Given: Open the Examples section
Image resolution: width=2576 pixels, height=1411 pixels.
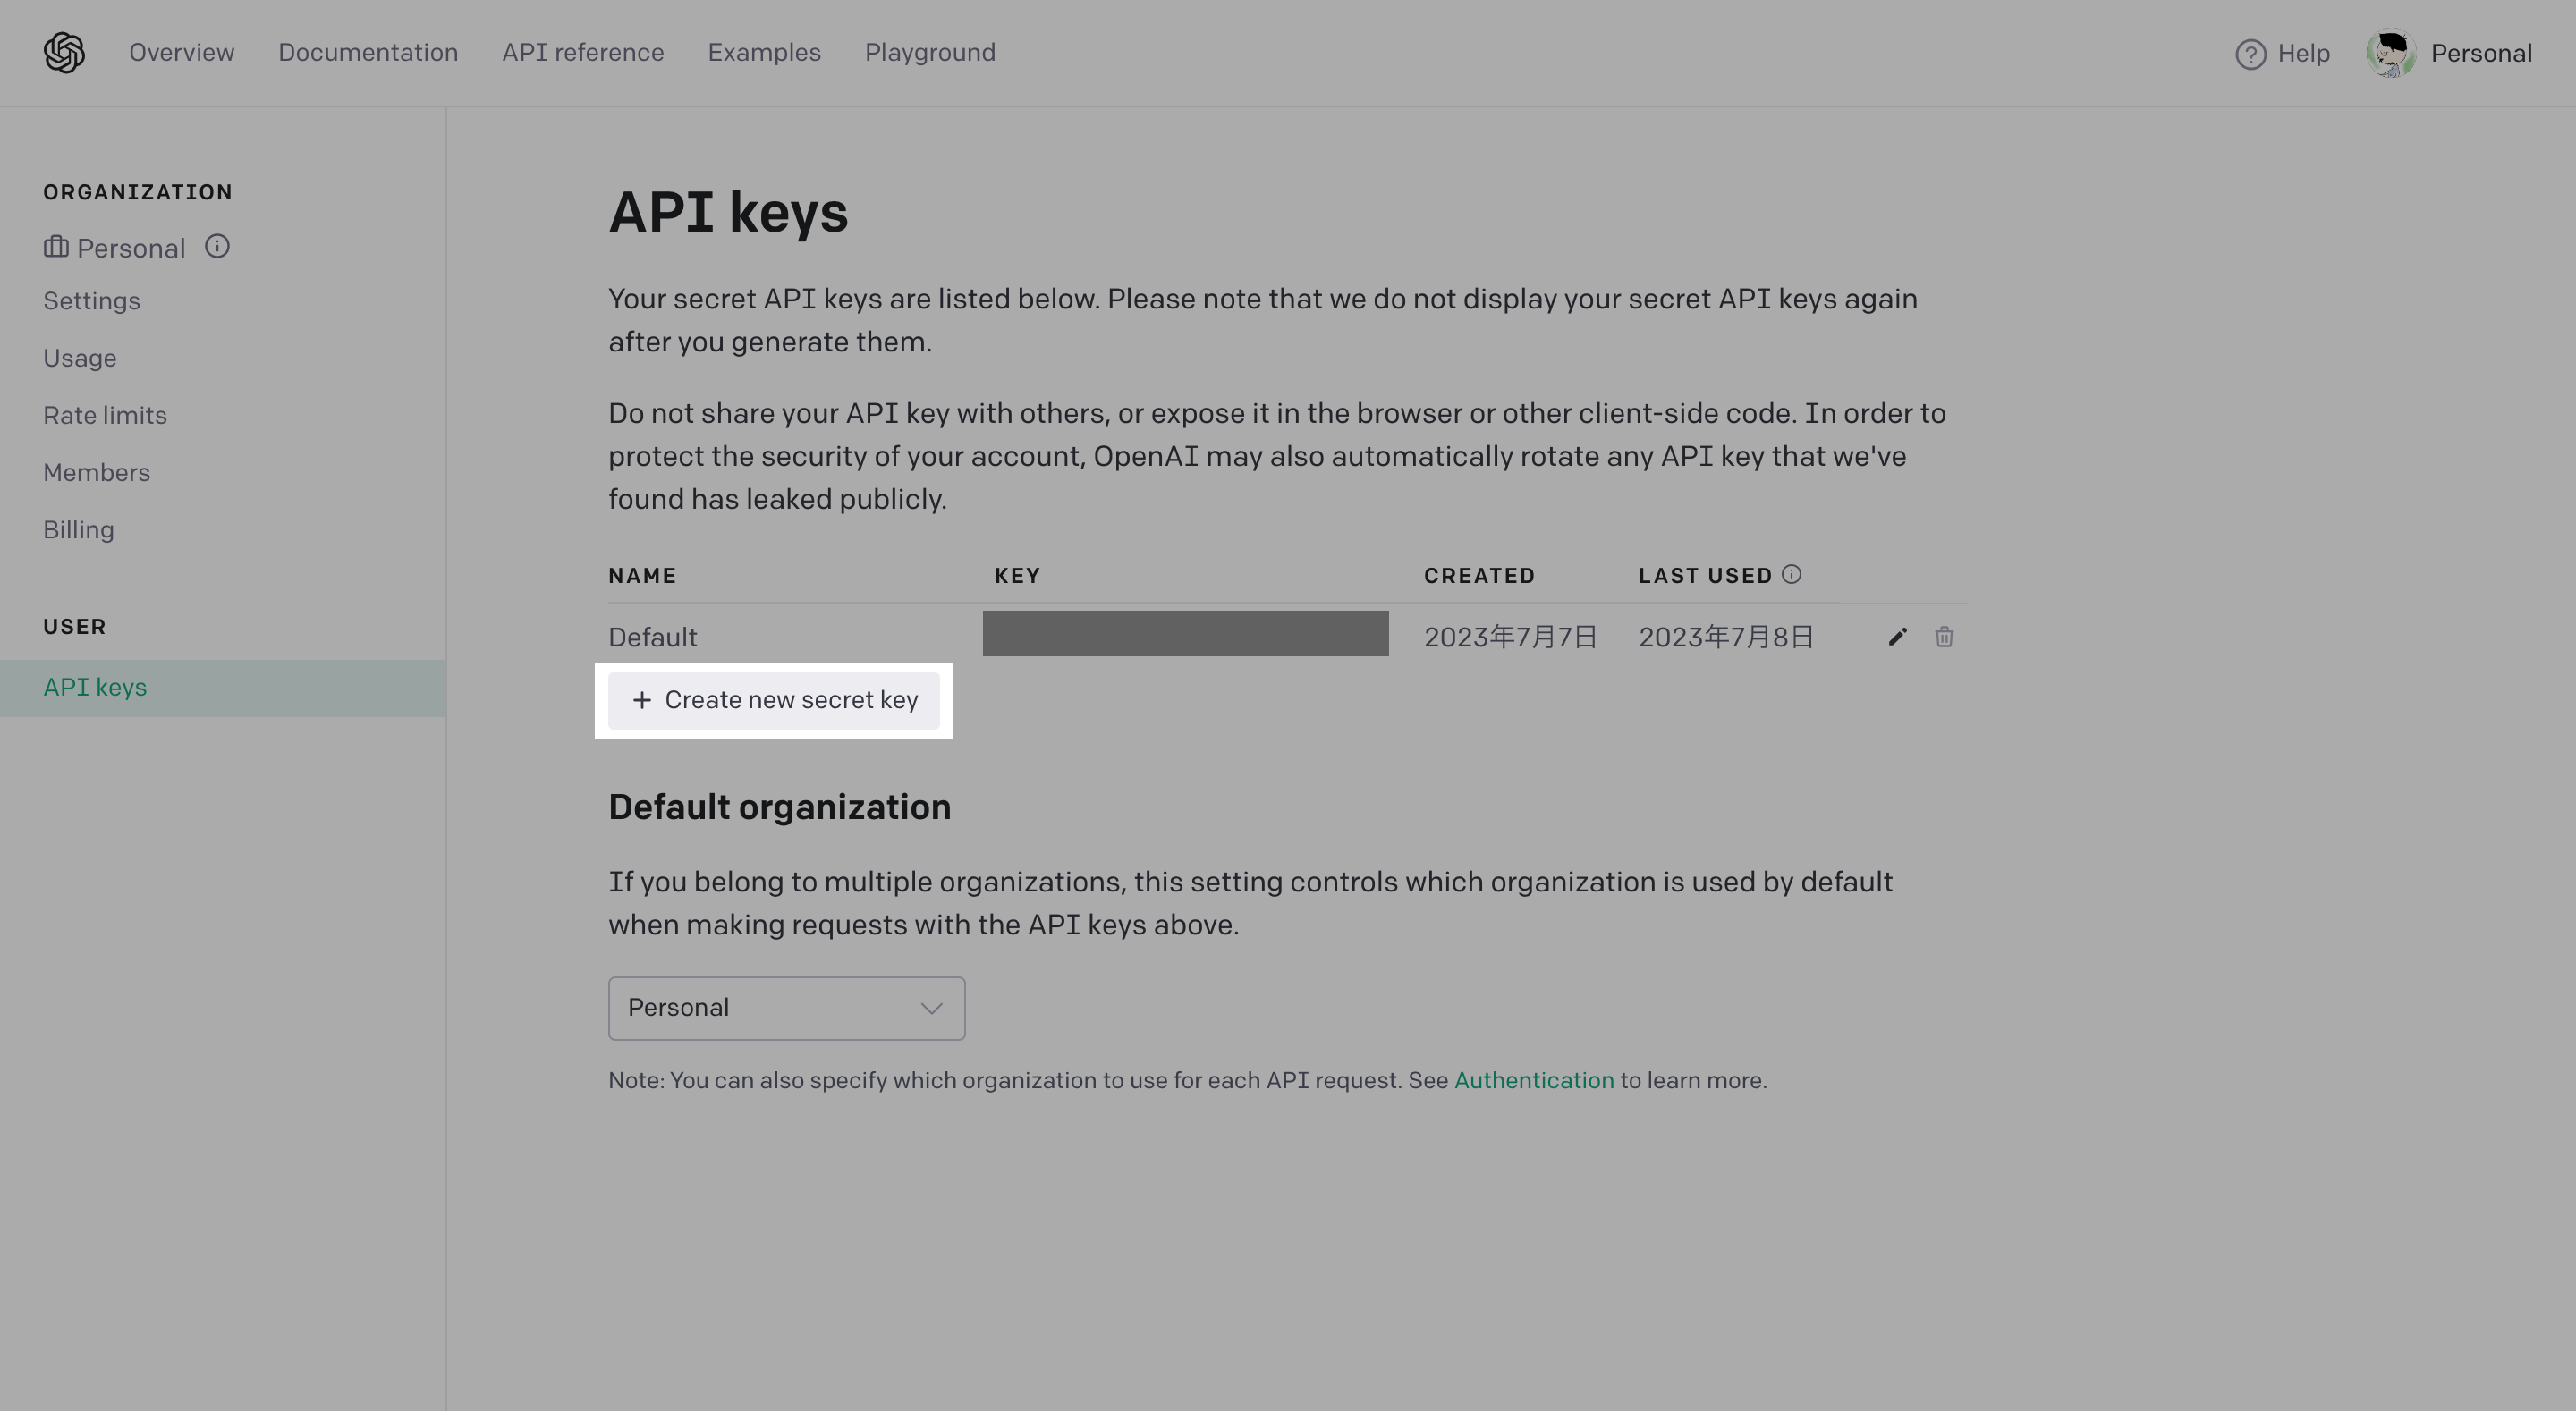Looking at the screenshot, I should (764, 52).
